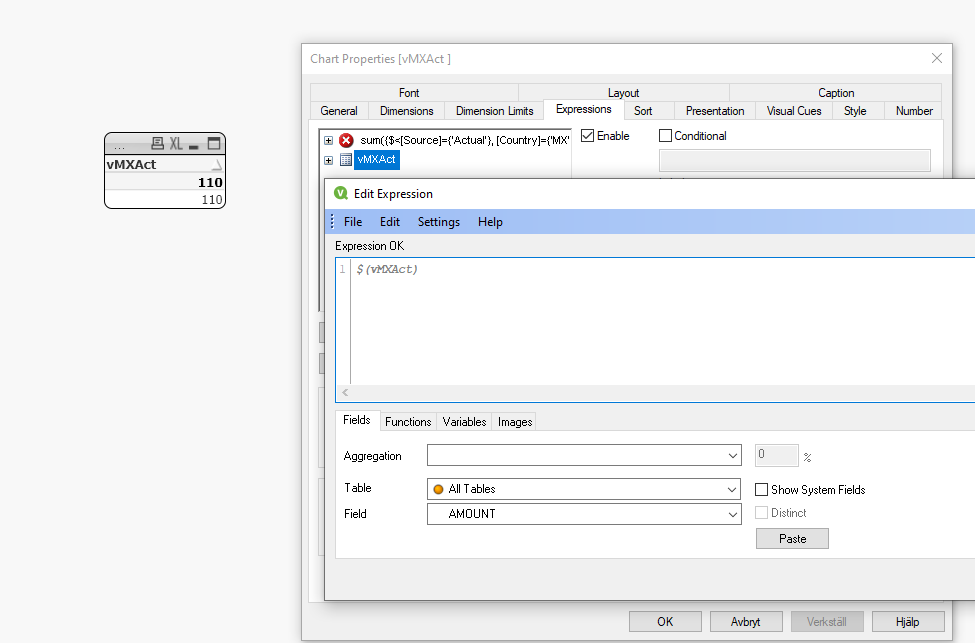
Task: Click the table icon beside vMXAct expression
Action: (346, 160)
